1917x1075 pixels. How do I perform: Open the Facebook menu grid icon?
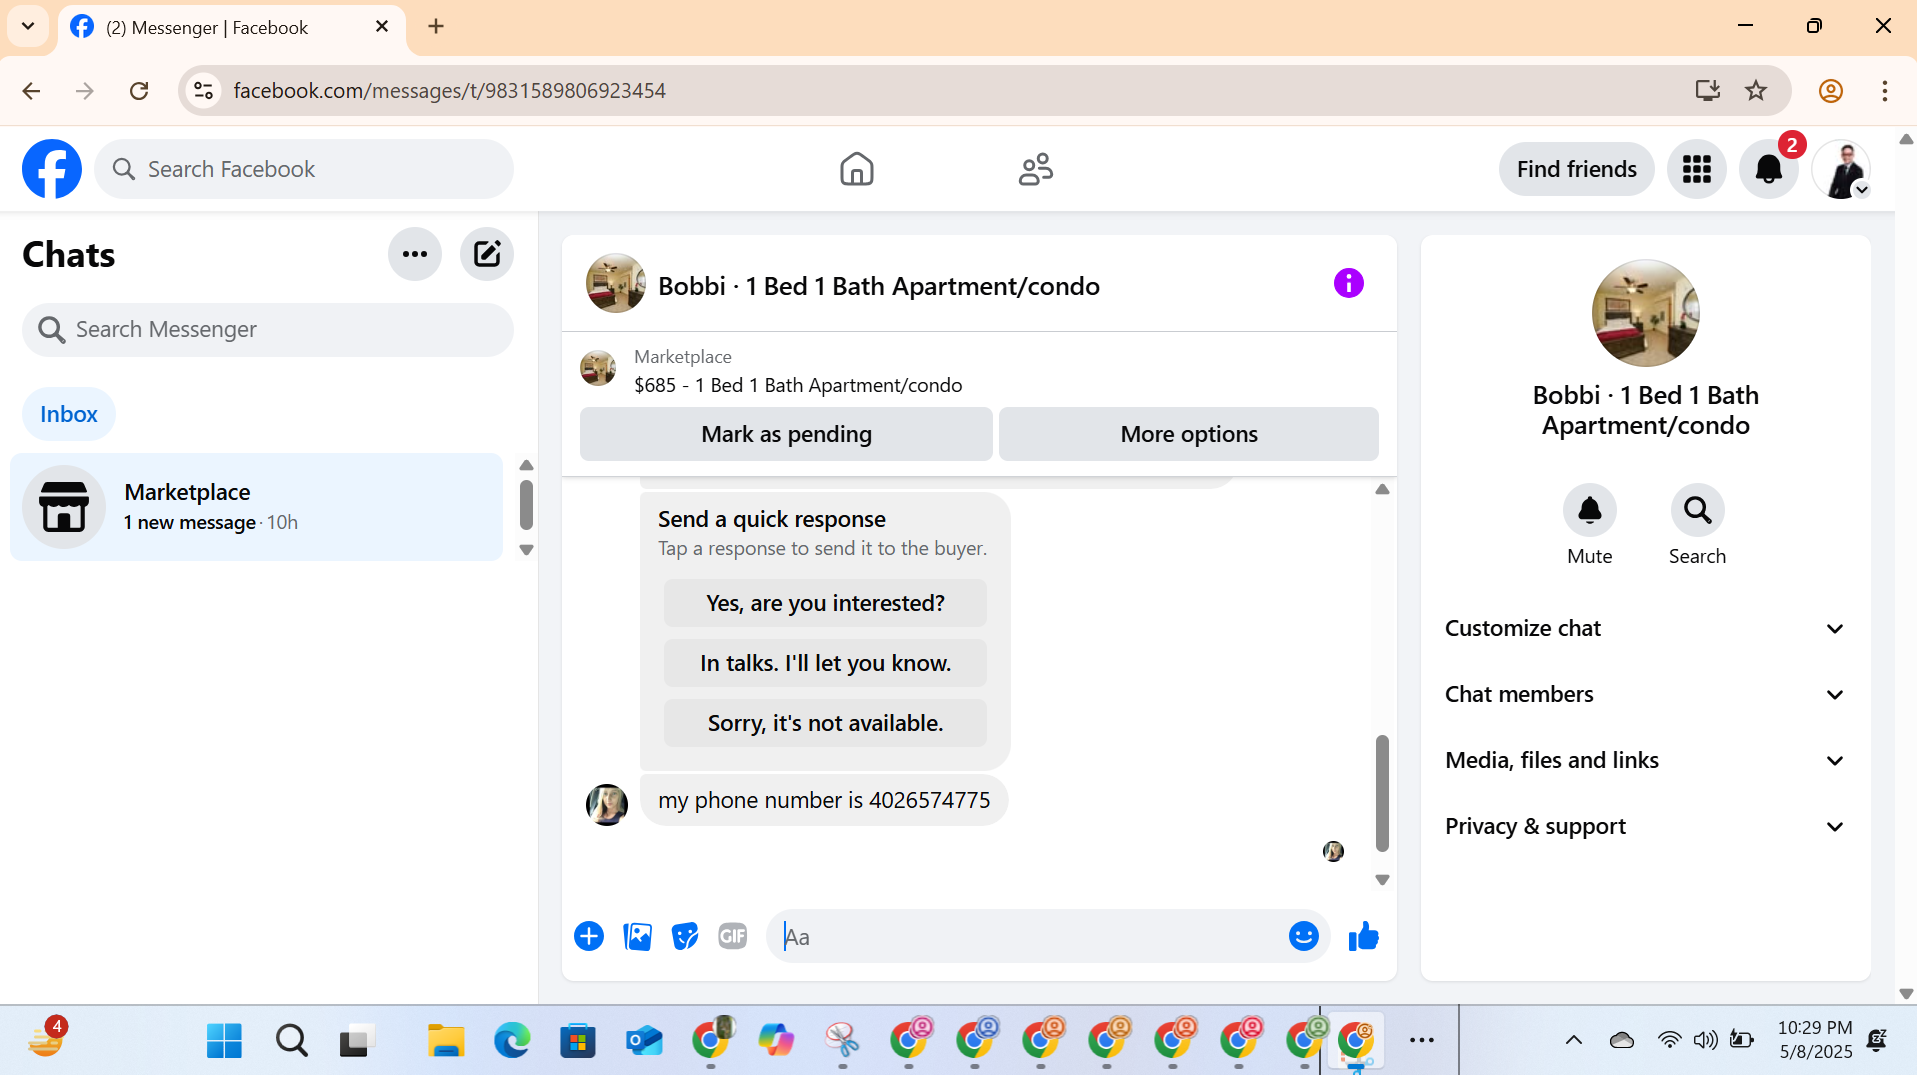pos(1697,169)
